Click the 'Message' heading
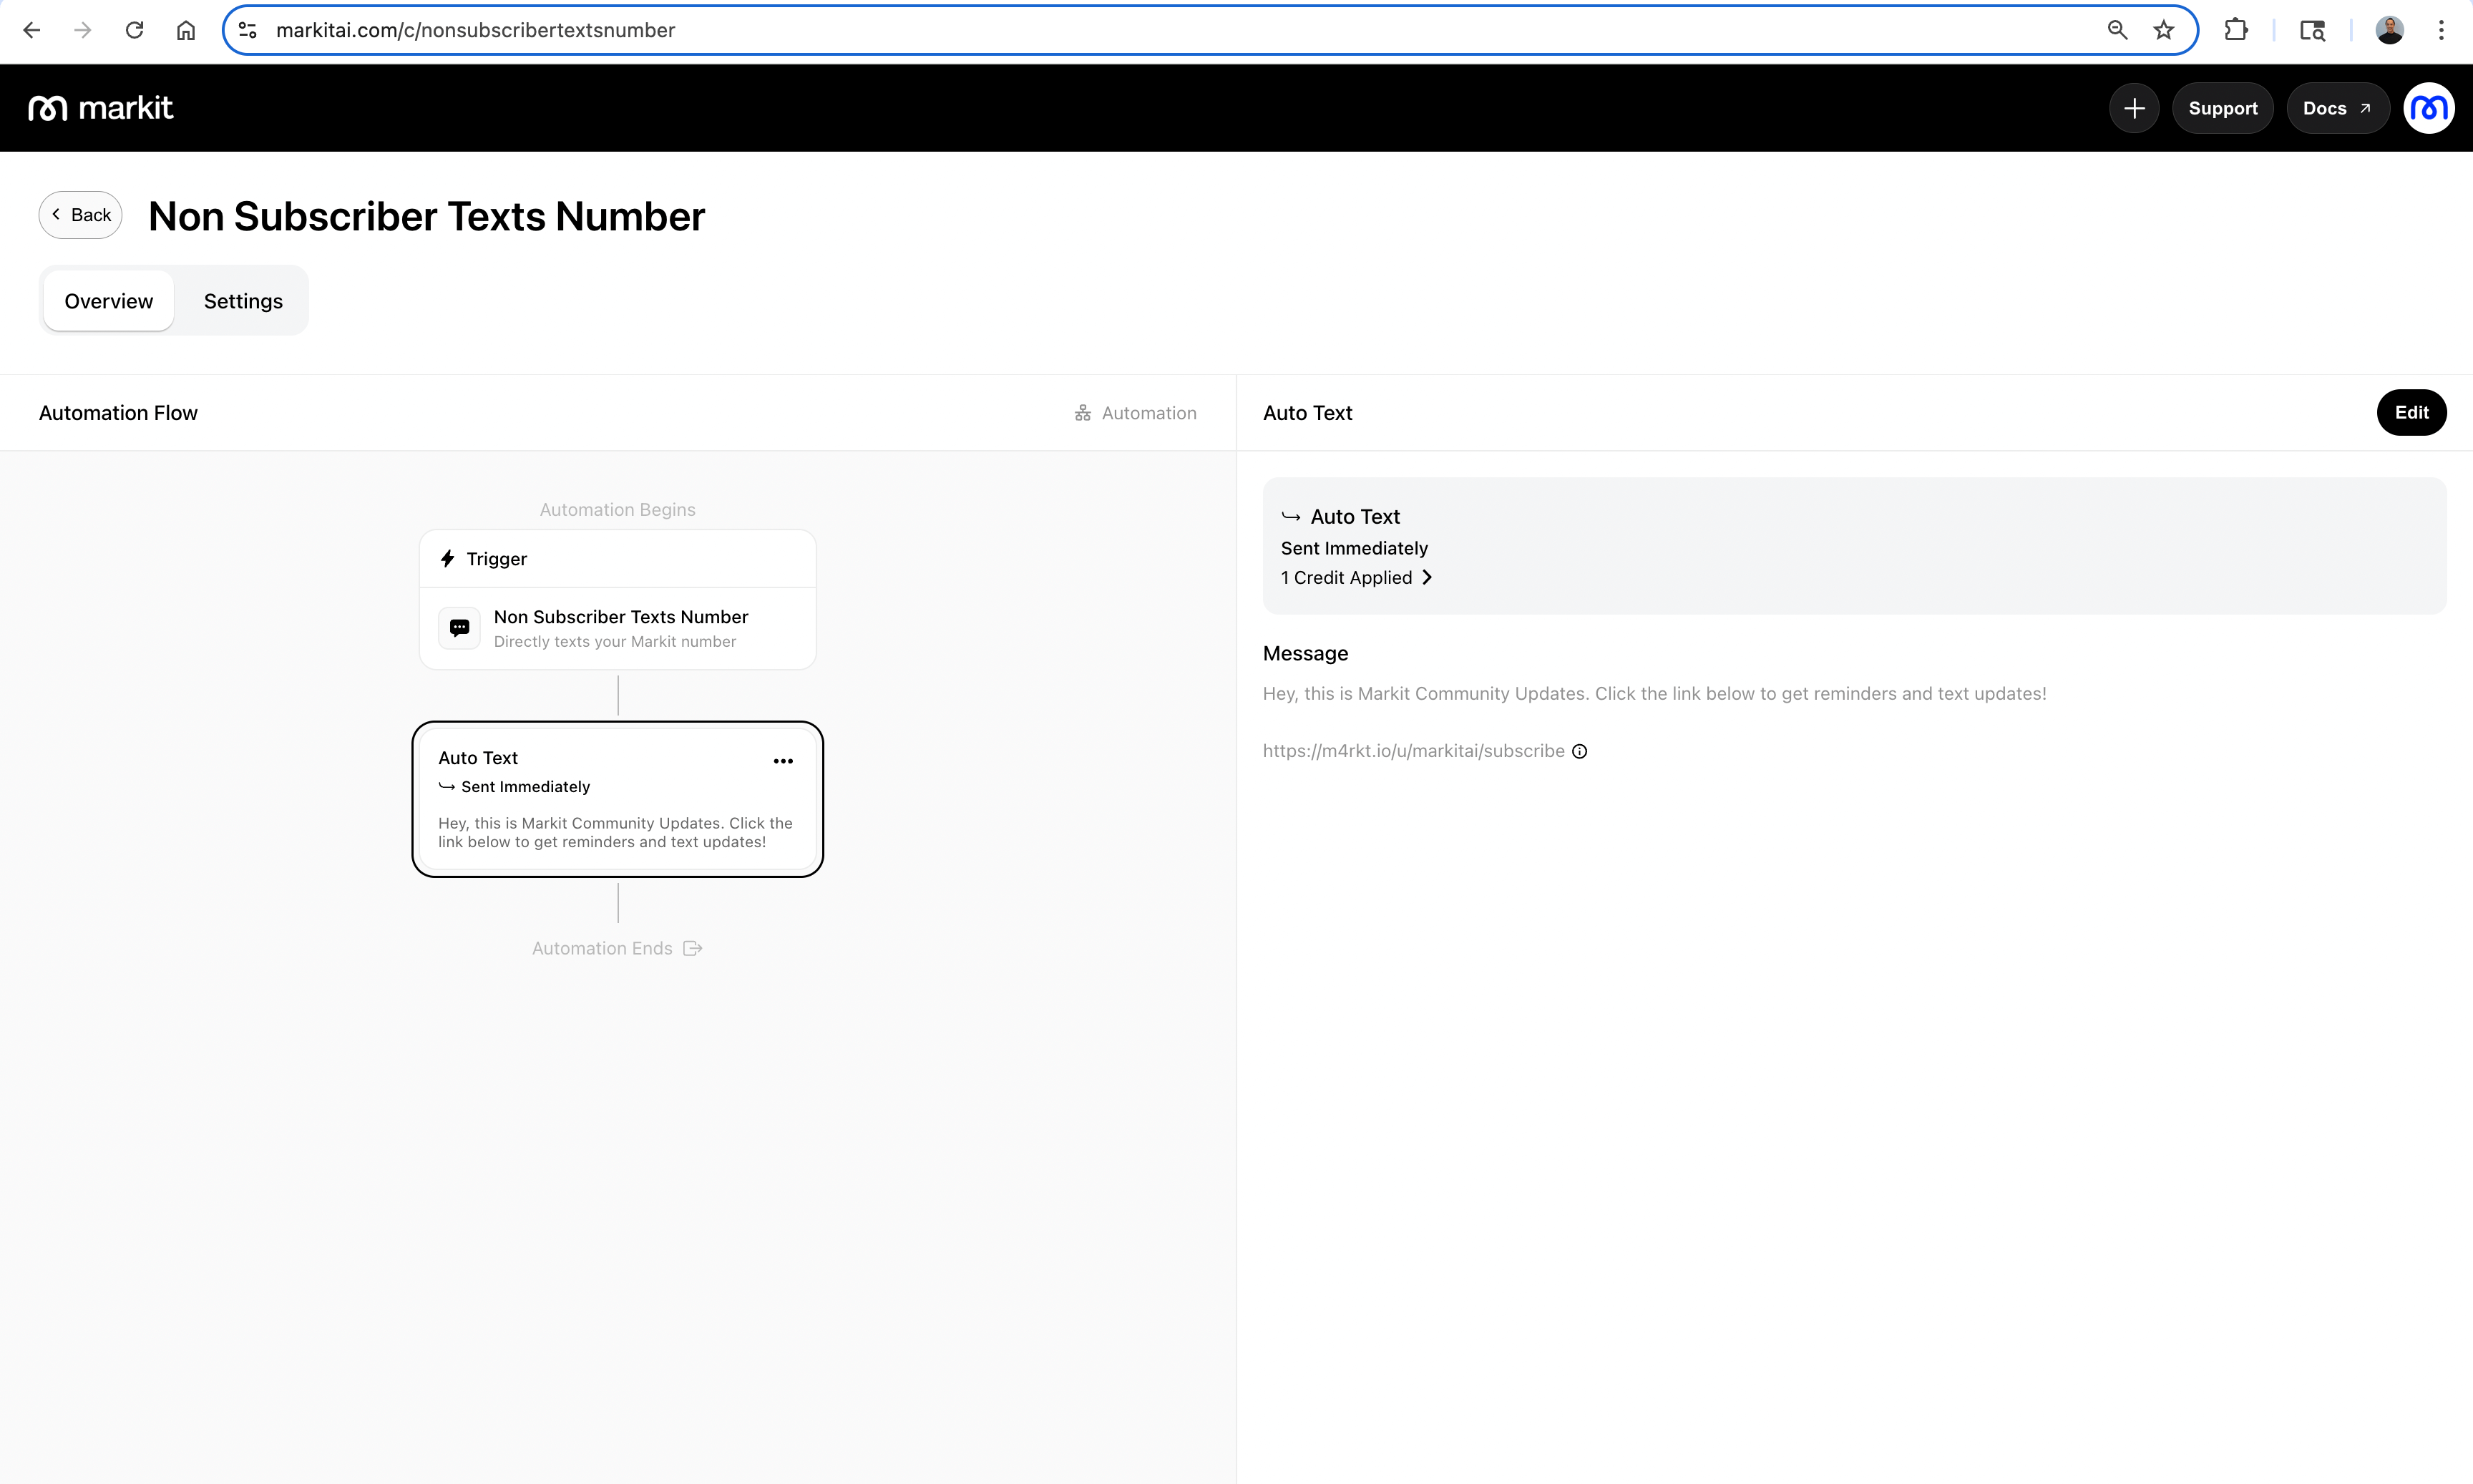 pyautogui.click(x=1305, y=653)
